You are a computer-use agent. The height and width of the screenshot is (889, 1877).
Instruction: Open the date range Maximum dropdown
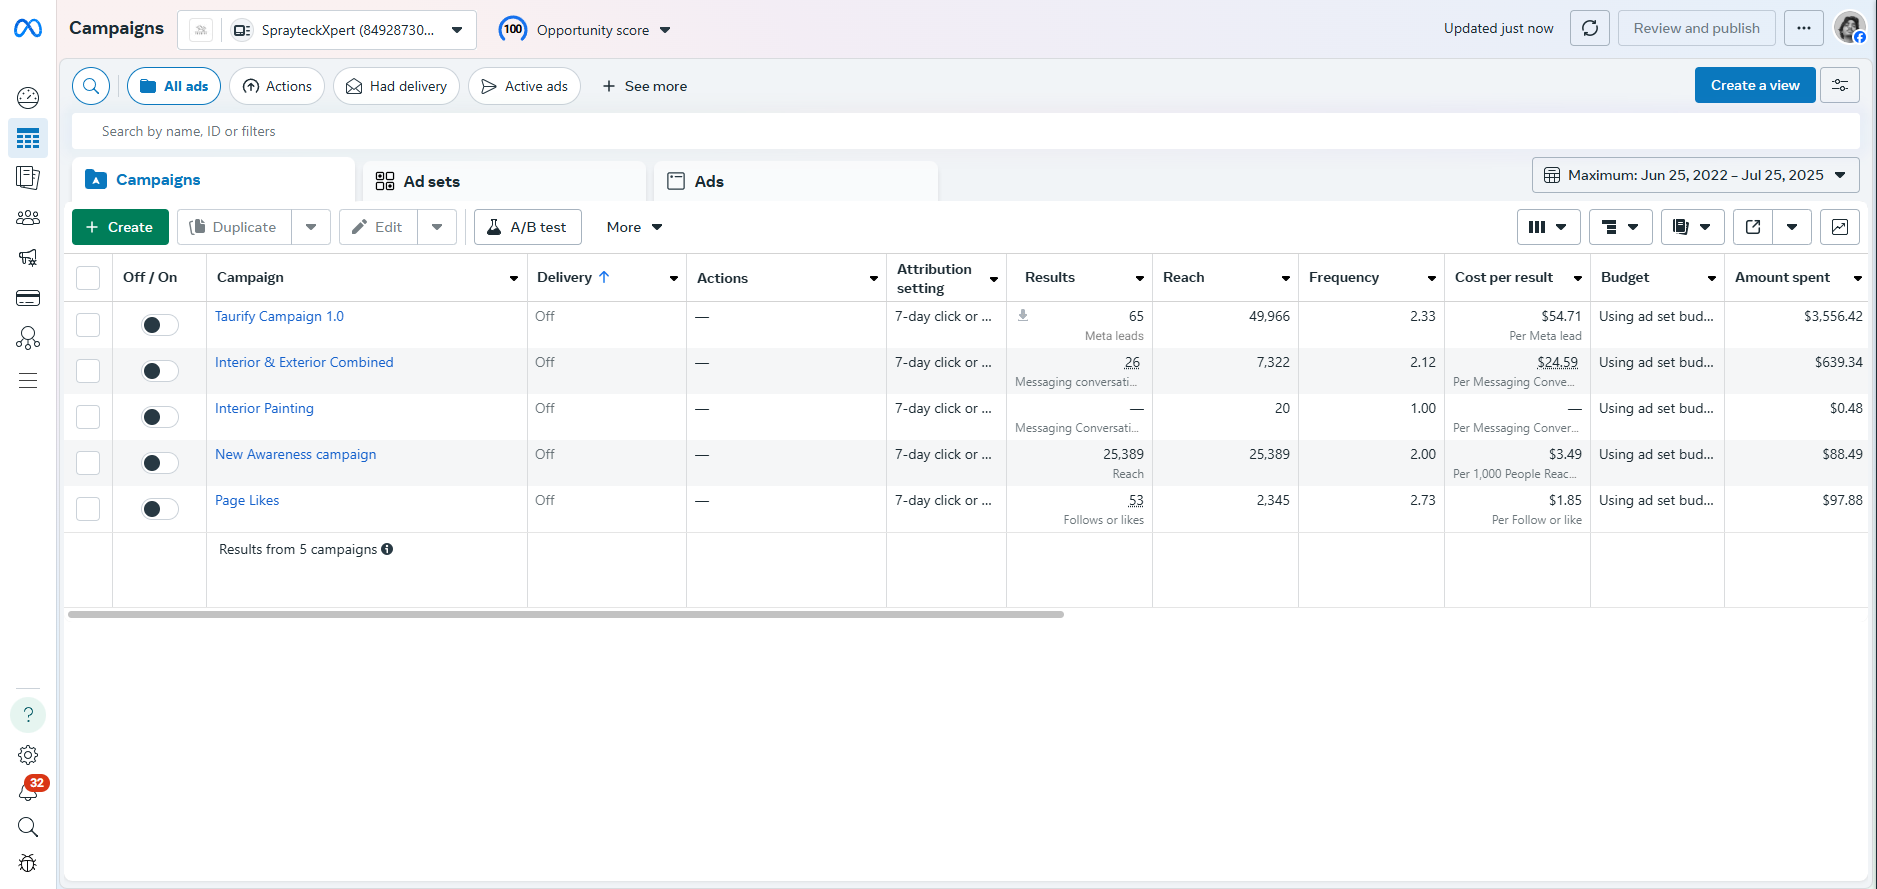(1696, 175)
